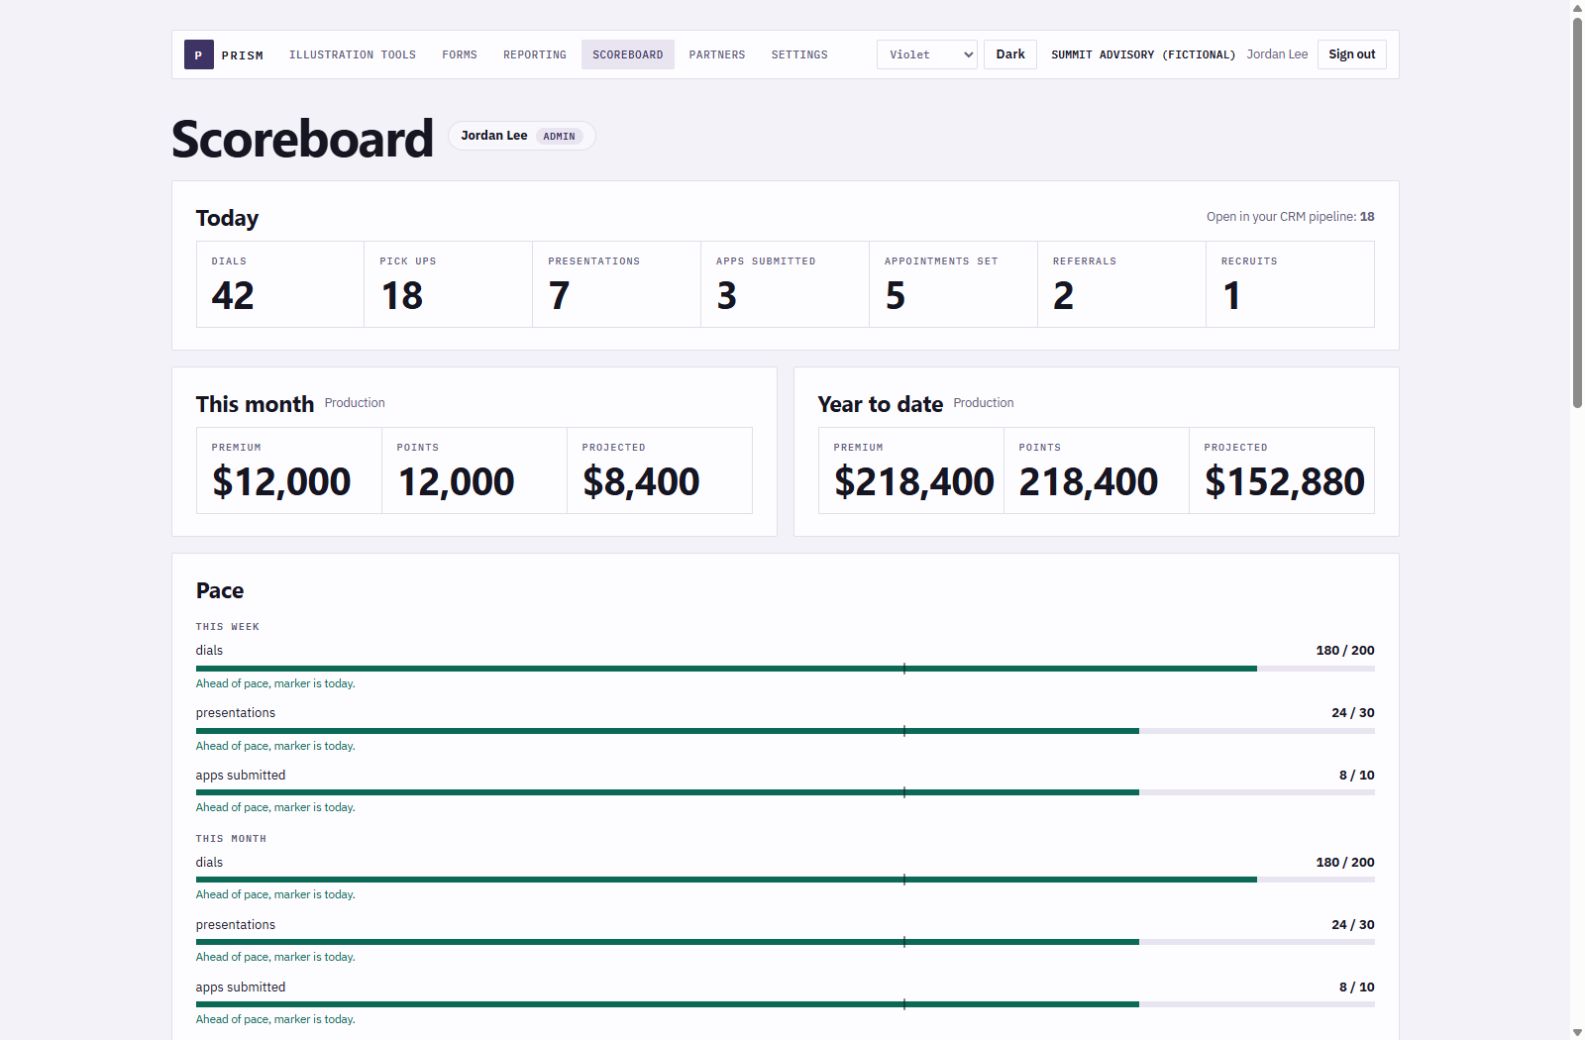The height and width of the screenshot is (1040, 1585).
Task: Click the This Week presentations progress bar
Action: tap(785, 731)
